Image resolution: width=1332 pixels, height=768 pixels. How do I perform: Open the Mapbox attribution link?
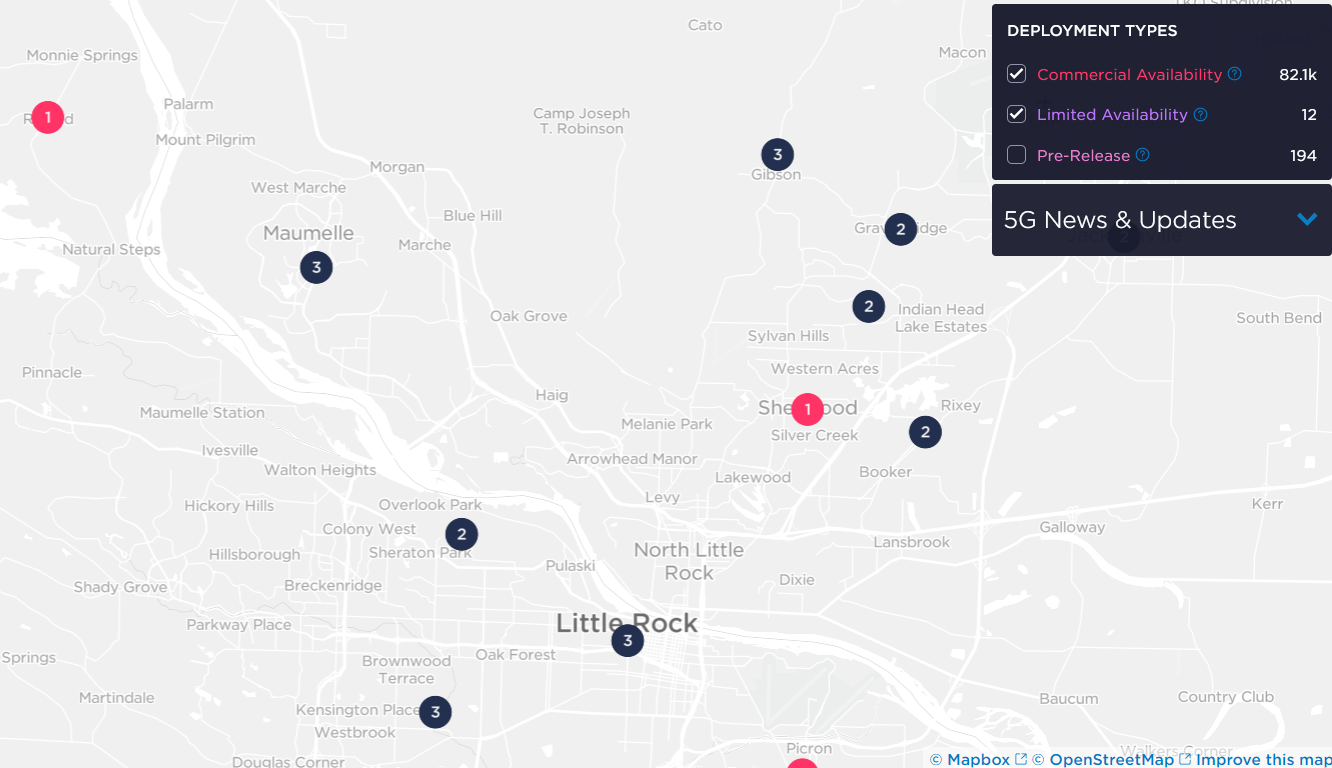point(978,760)
